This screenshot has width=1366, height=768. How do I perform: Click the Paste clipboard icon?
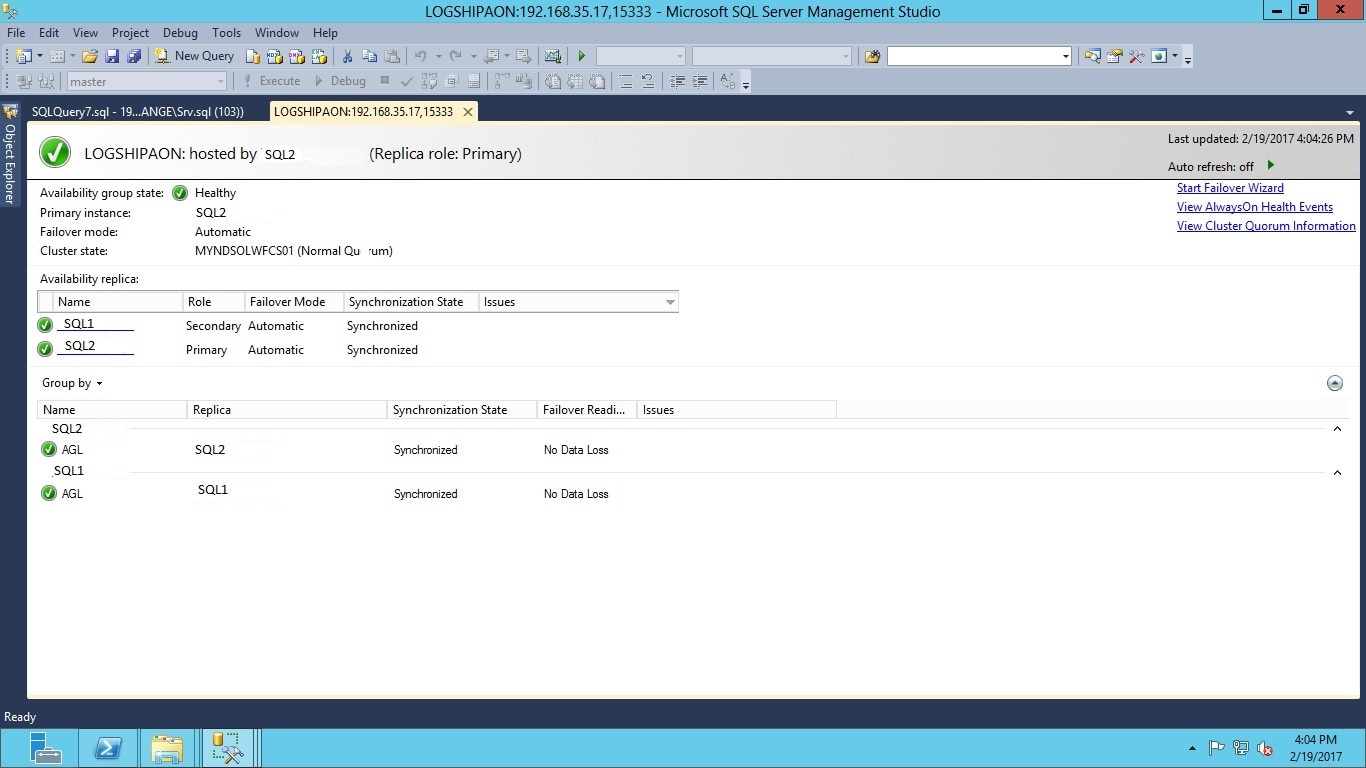click(392, 56)
